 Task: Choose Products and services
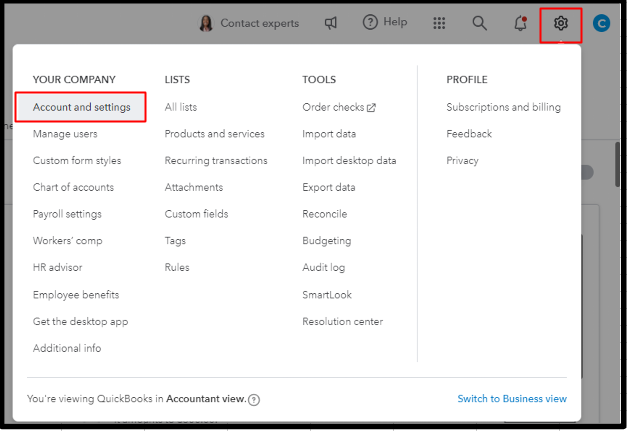214,134
